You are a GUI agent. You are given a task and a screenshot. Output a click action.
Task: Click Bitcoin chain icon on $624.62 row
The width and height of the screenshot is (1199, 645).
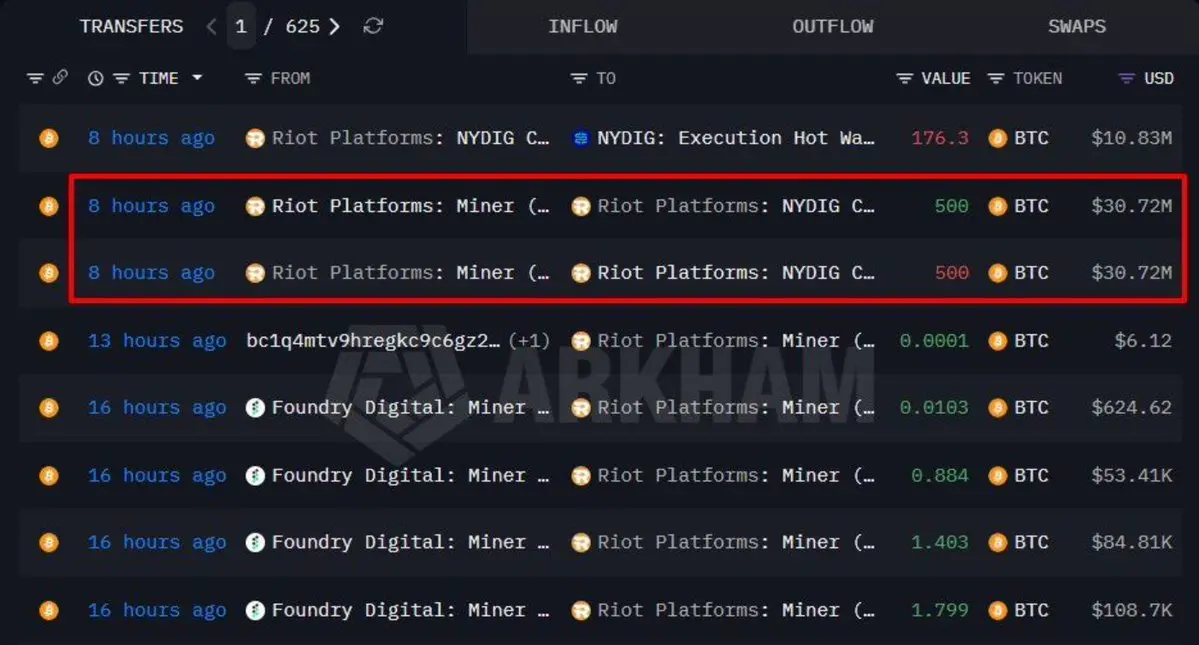[49, 408]
